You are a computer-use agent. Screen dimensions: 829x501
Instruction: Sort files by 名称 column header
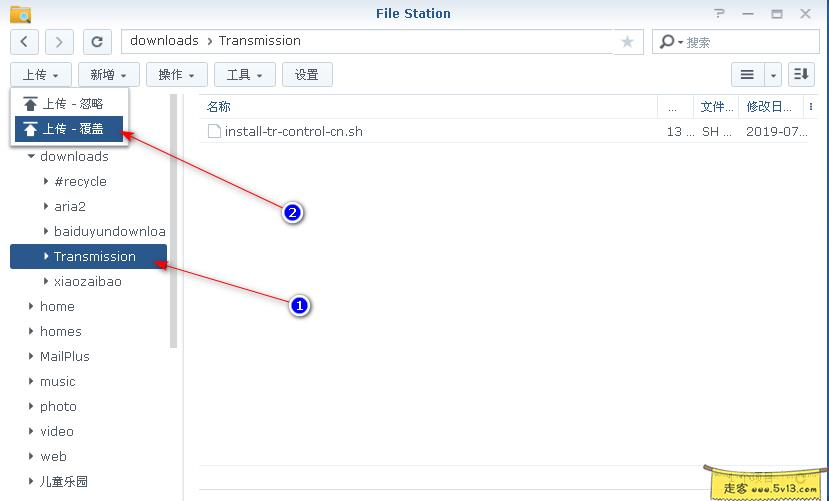[219, 107]
